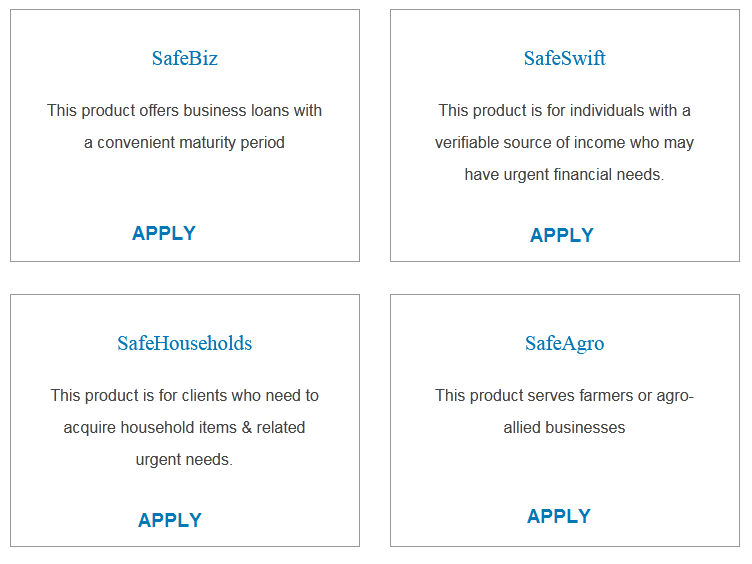The width and height of the screenshot is (752, 564).
Task: Select the line 'verifiable source of income who may'
Action: click(564, 142)
